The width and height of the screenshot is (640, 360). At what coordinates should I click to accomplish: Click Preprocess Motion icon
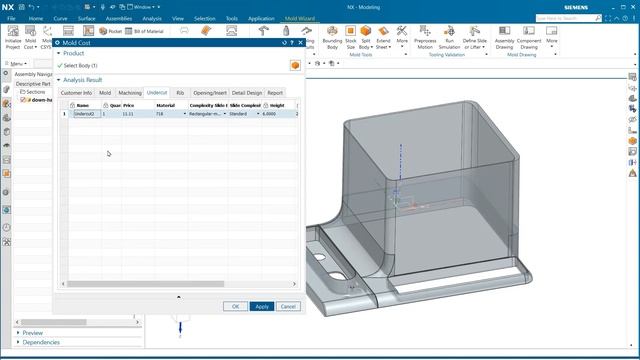point(425,31)
